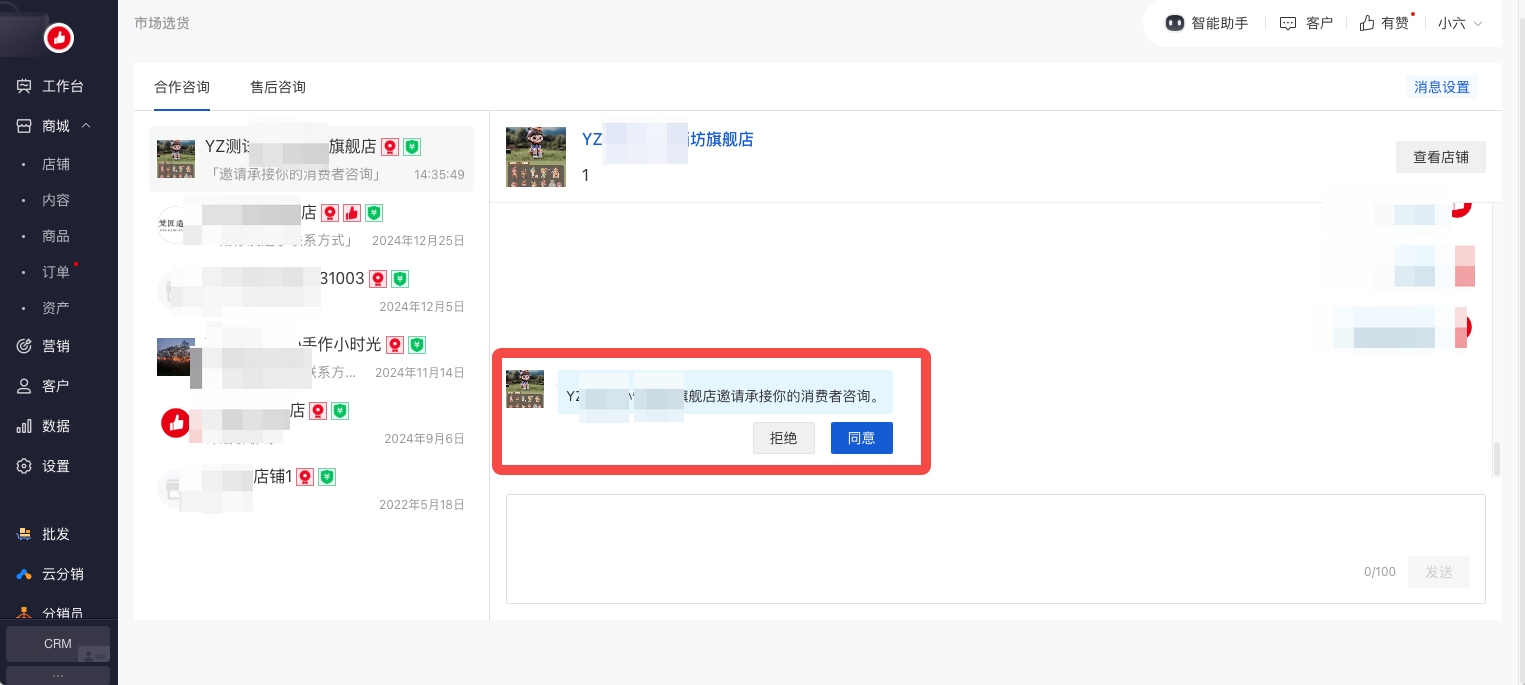This screenshot has width=1525, height=685.
Task: Click thumbs-up badge on 2024年12月25日 conversation
Action: tap(351, 213)
